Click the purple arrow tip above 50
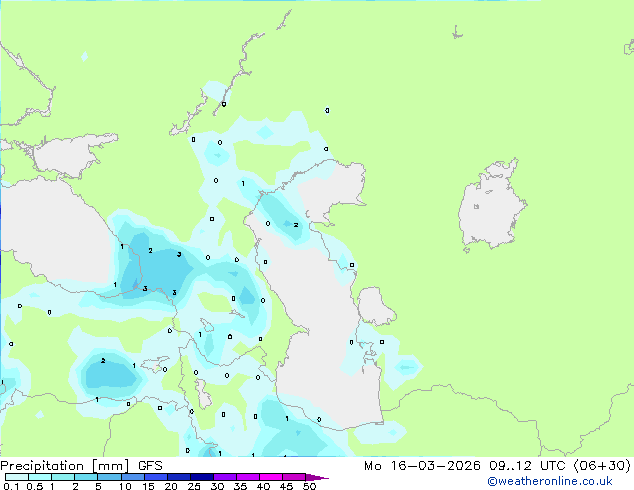 click(317, 477)
